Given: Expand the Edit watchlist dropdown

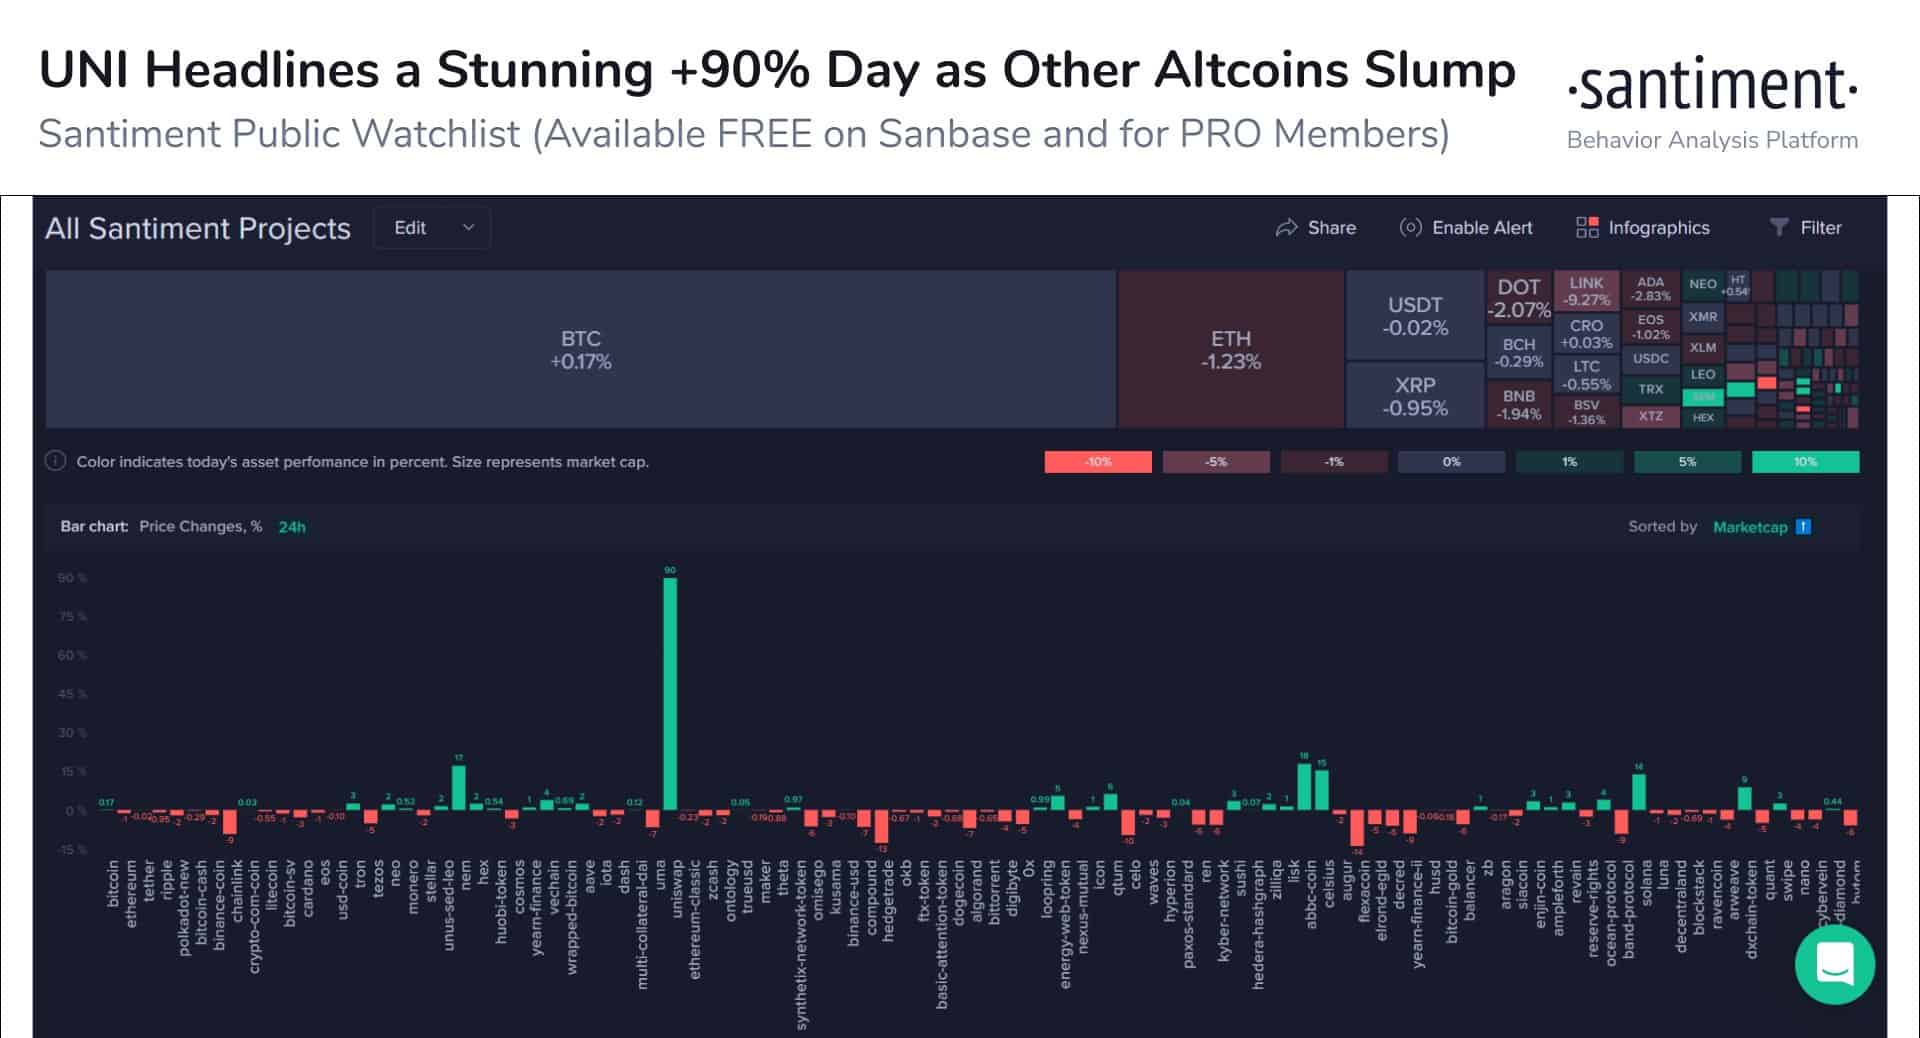Looking at the screenshot, I should (431, 227).
